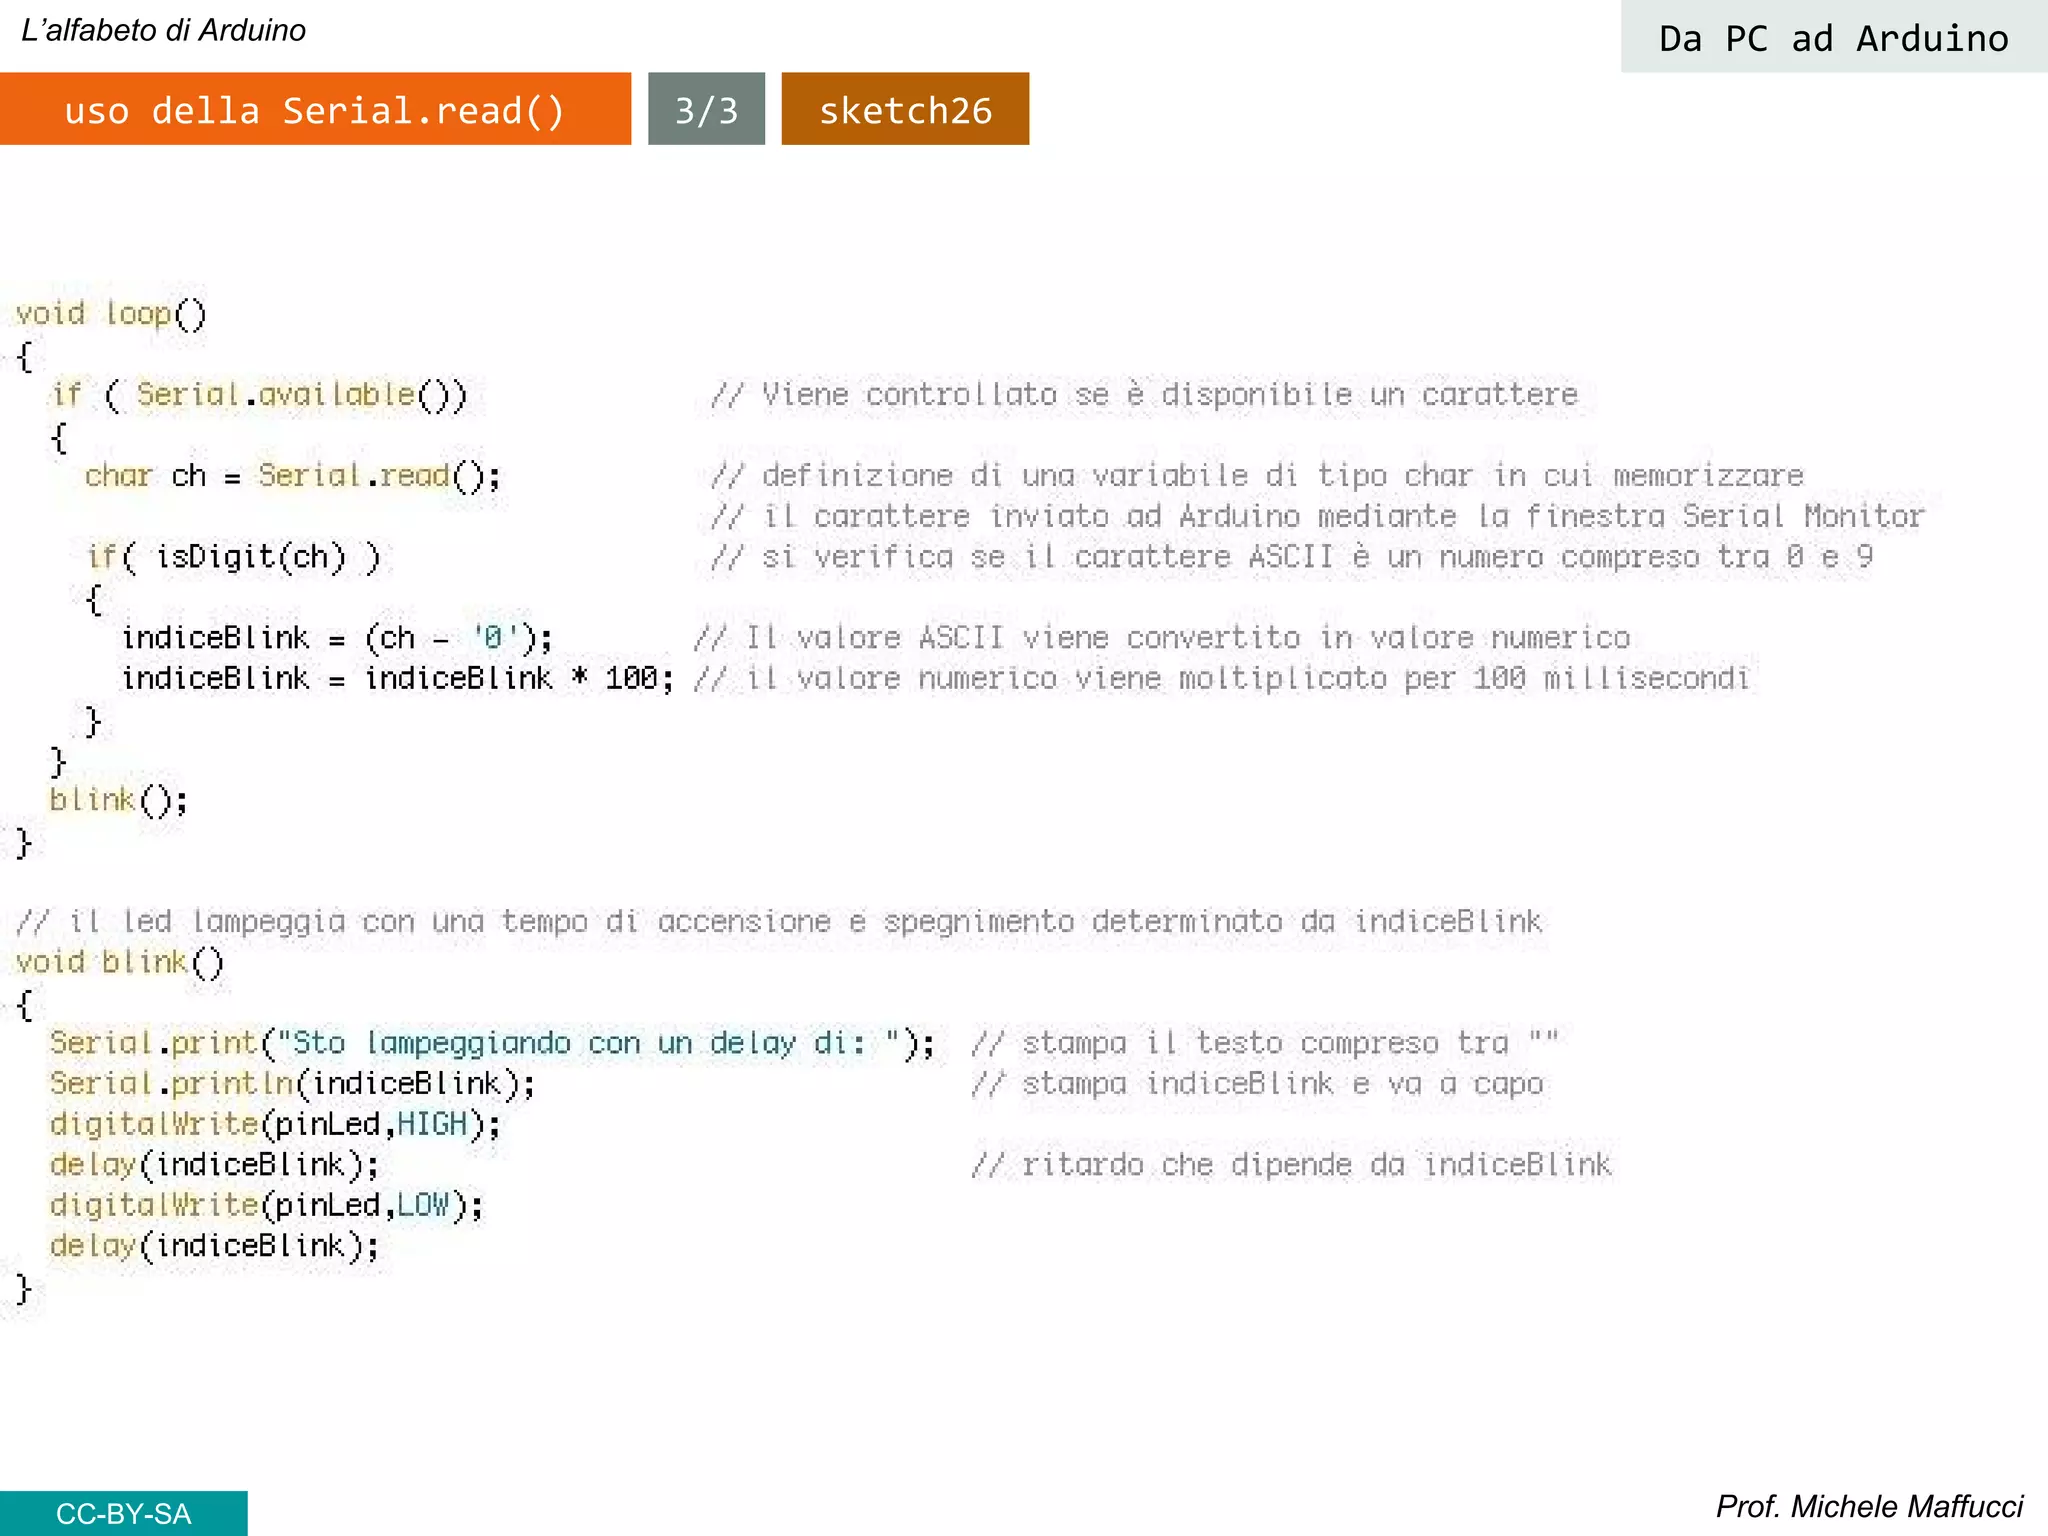Viewport: 2048px width, 1536px height.
Task: Click the "indiceBlink = (ch - '0');" line
Action: [x=336, y=638]
